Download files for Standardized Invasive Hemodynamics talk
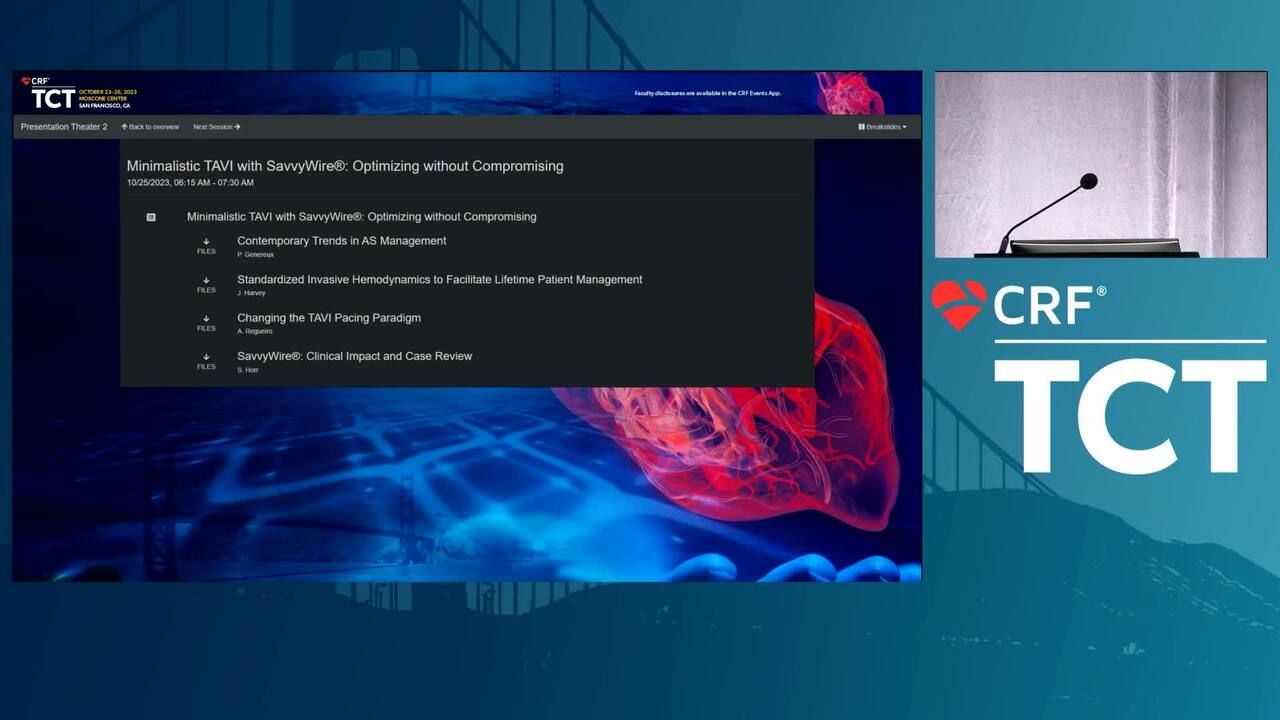The image size is (1280, 720). click(206, 285)
